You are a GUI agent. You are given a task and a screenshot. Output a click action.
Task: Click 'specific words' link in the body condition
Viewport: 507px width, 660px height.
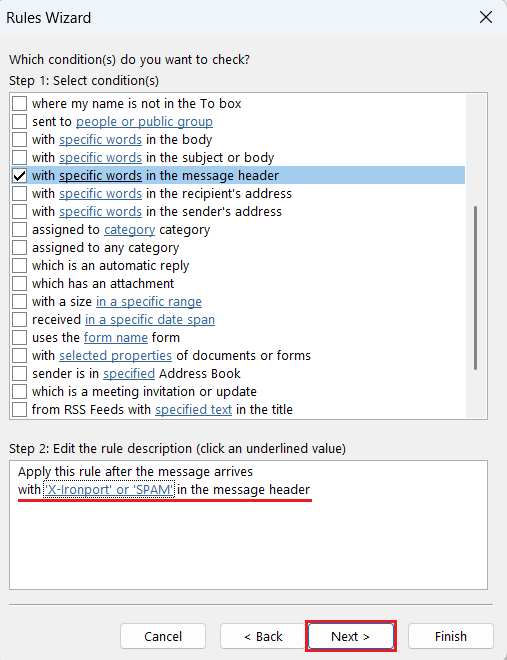[101, 140]
